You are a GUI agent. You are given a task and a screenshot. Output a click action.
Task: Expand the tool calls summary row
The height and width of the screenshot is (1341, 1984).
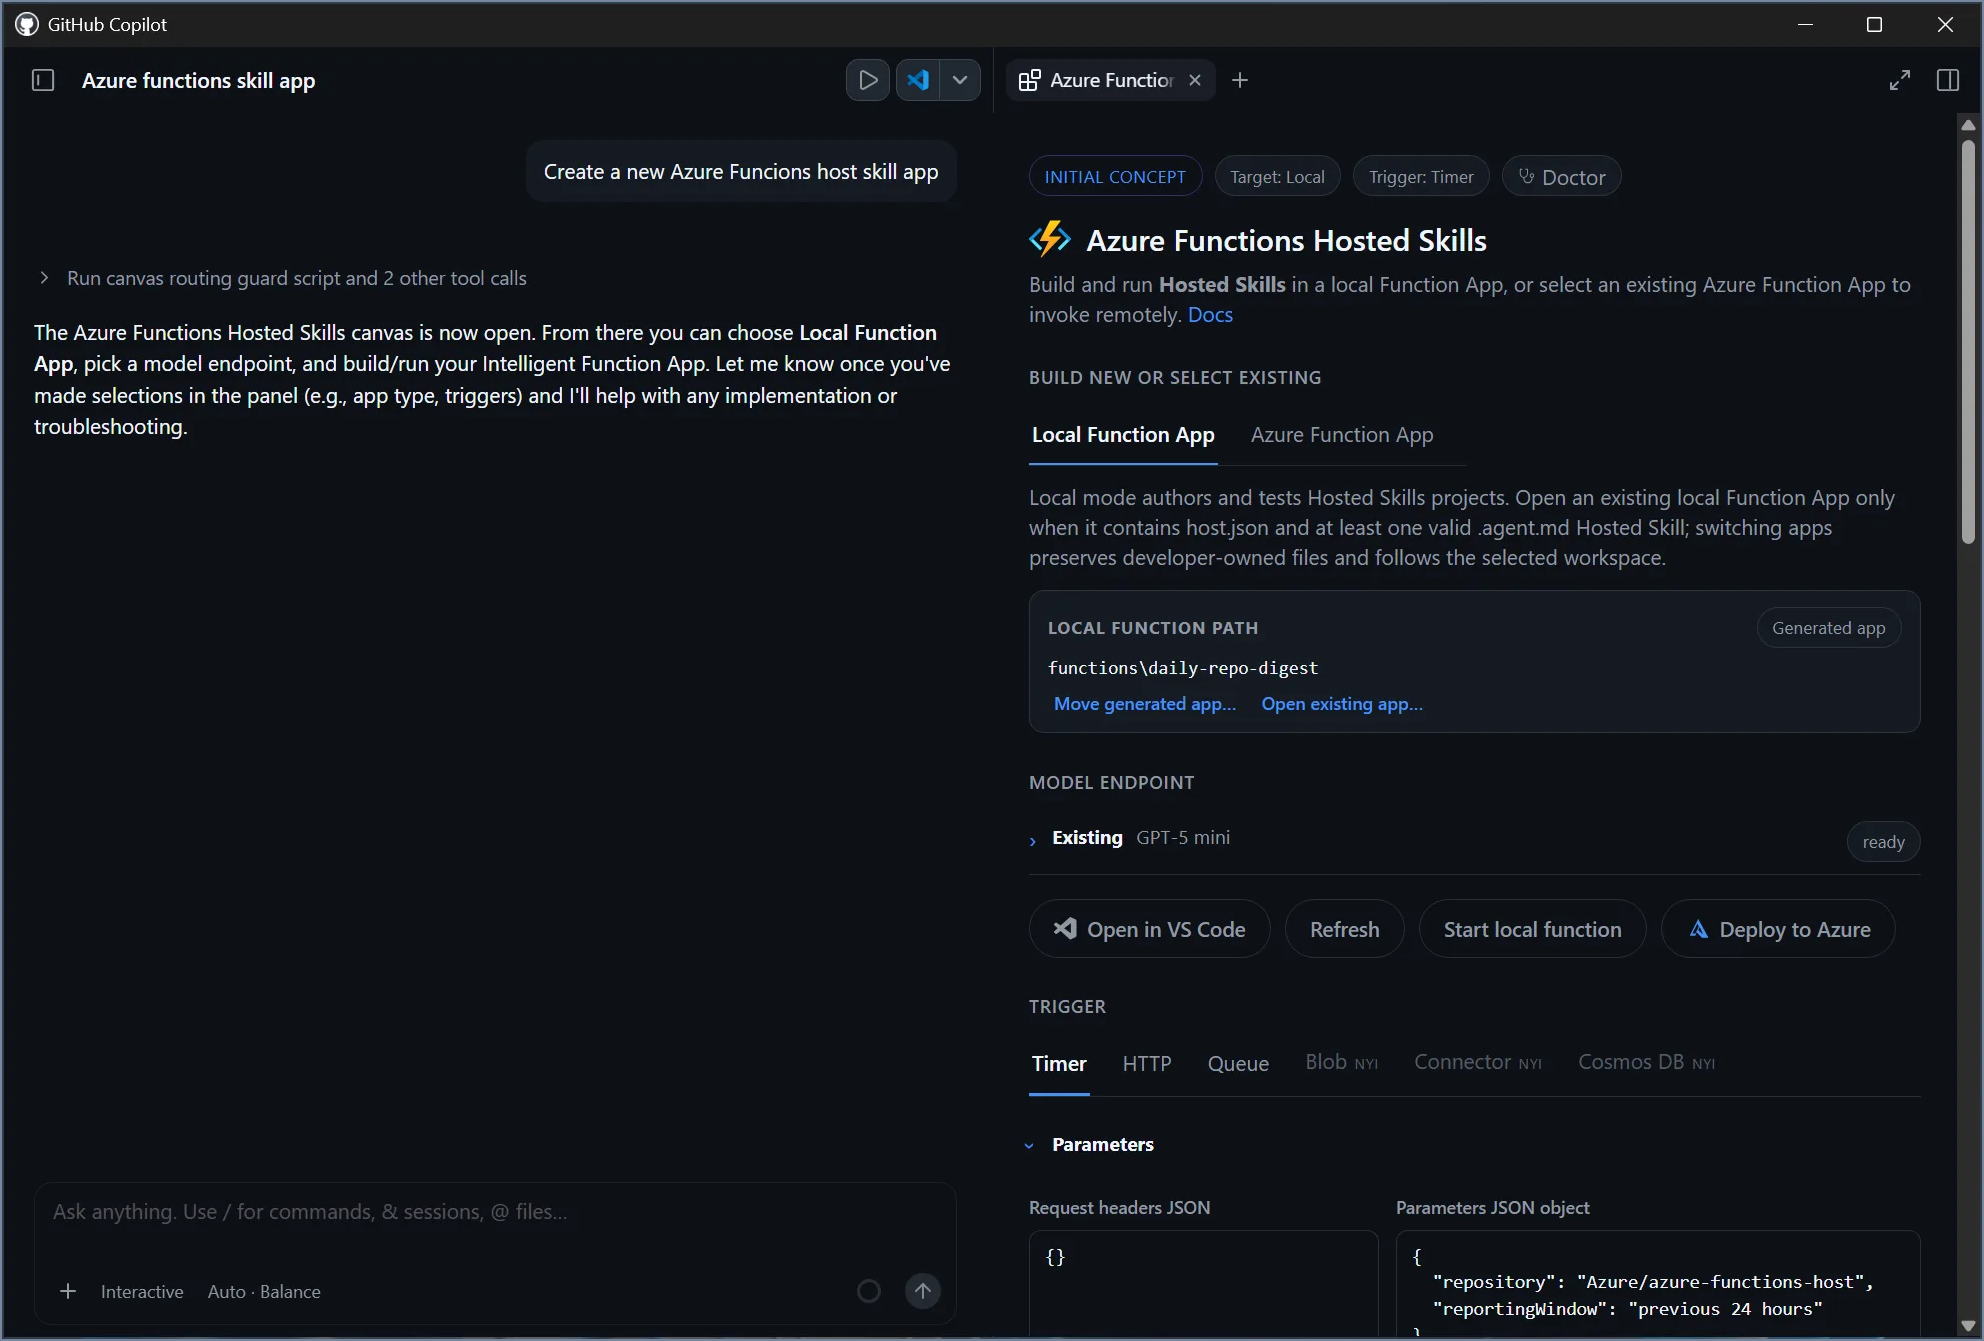click(282, 278)
